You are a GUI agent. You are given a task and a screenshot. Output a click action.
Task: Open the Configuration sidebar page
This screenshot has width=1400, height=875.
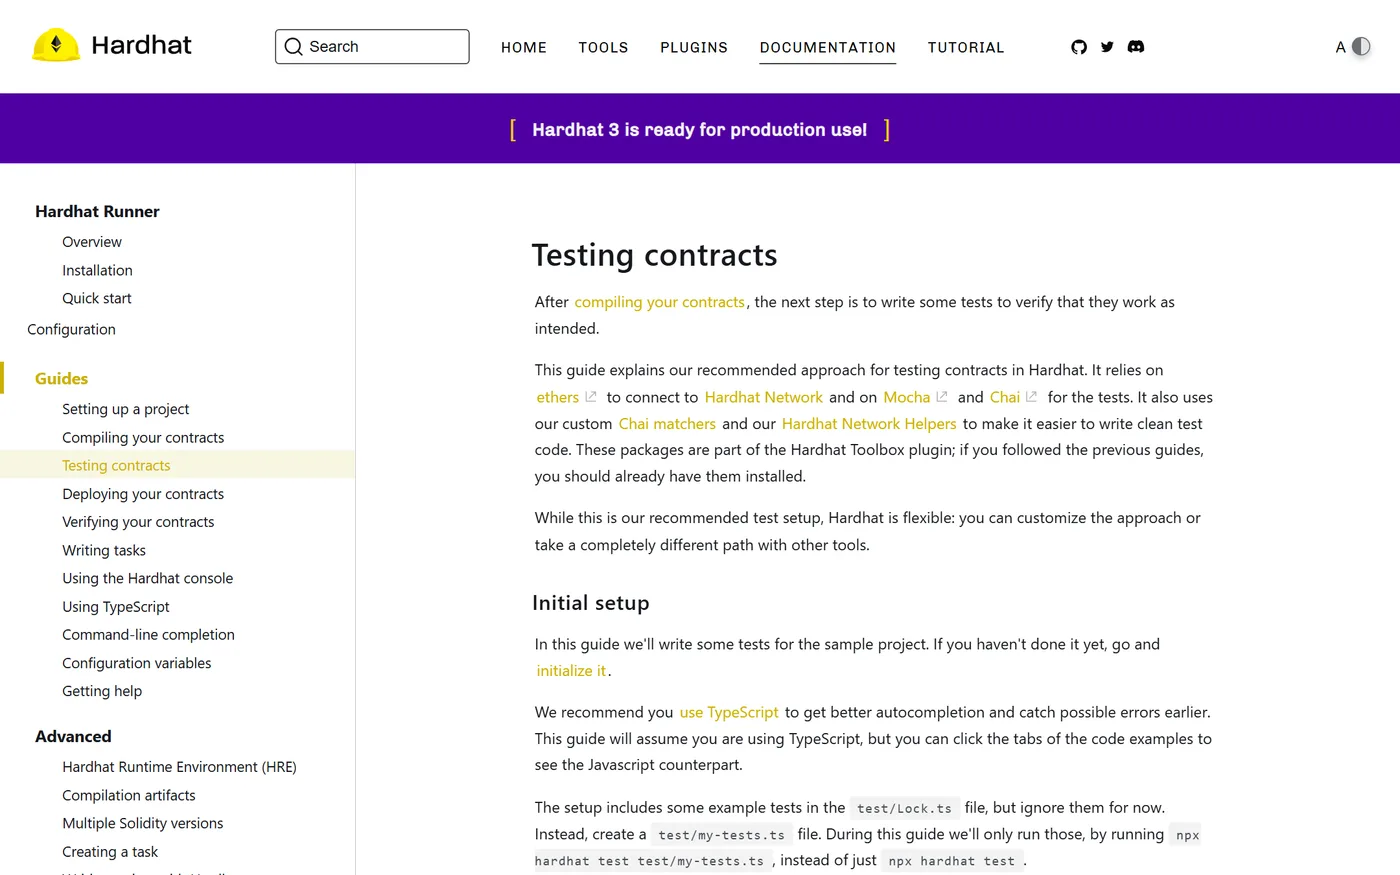coord(71,329)
